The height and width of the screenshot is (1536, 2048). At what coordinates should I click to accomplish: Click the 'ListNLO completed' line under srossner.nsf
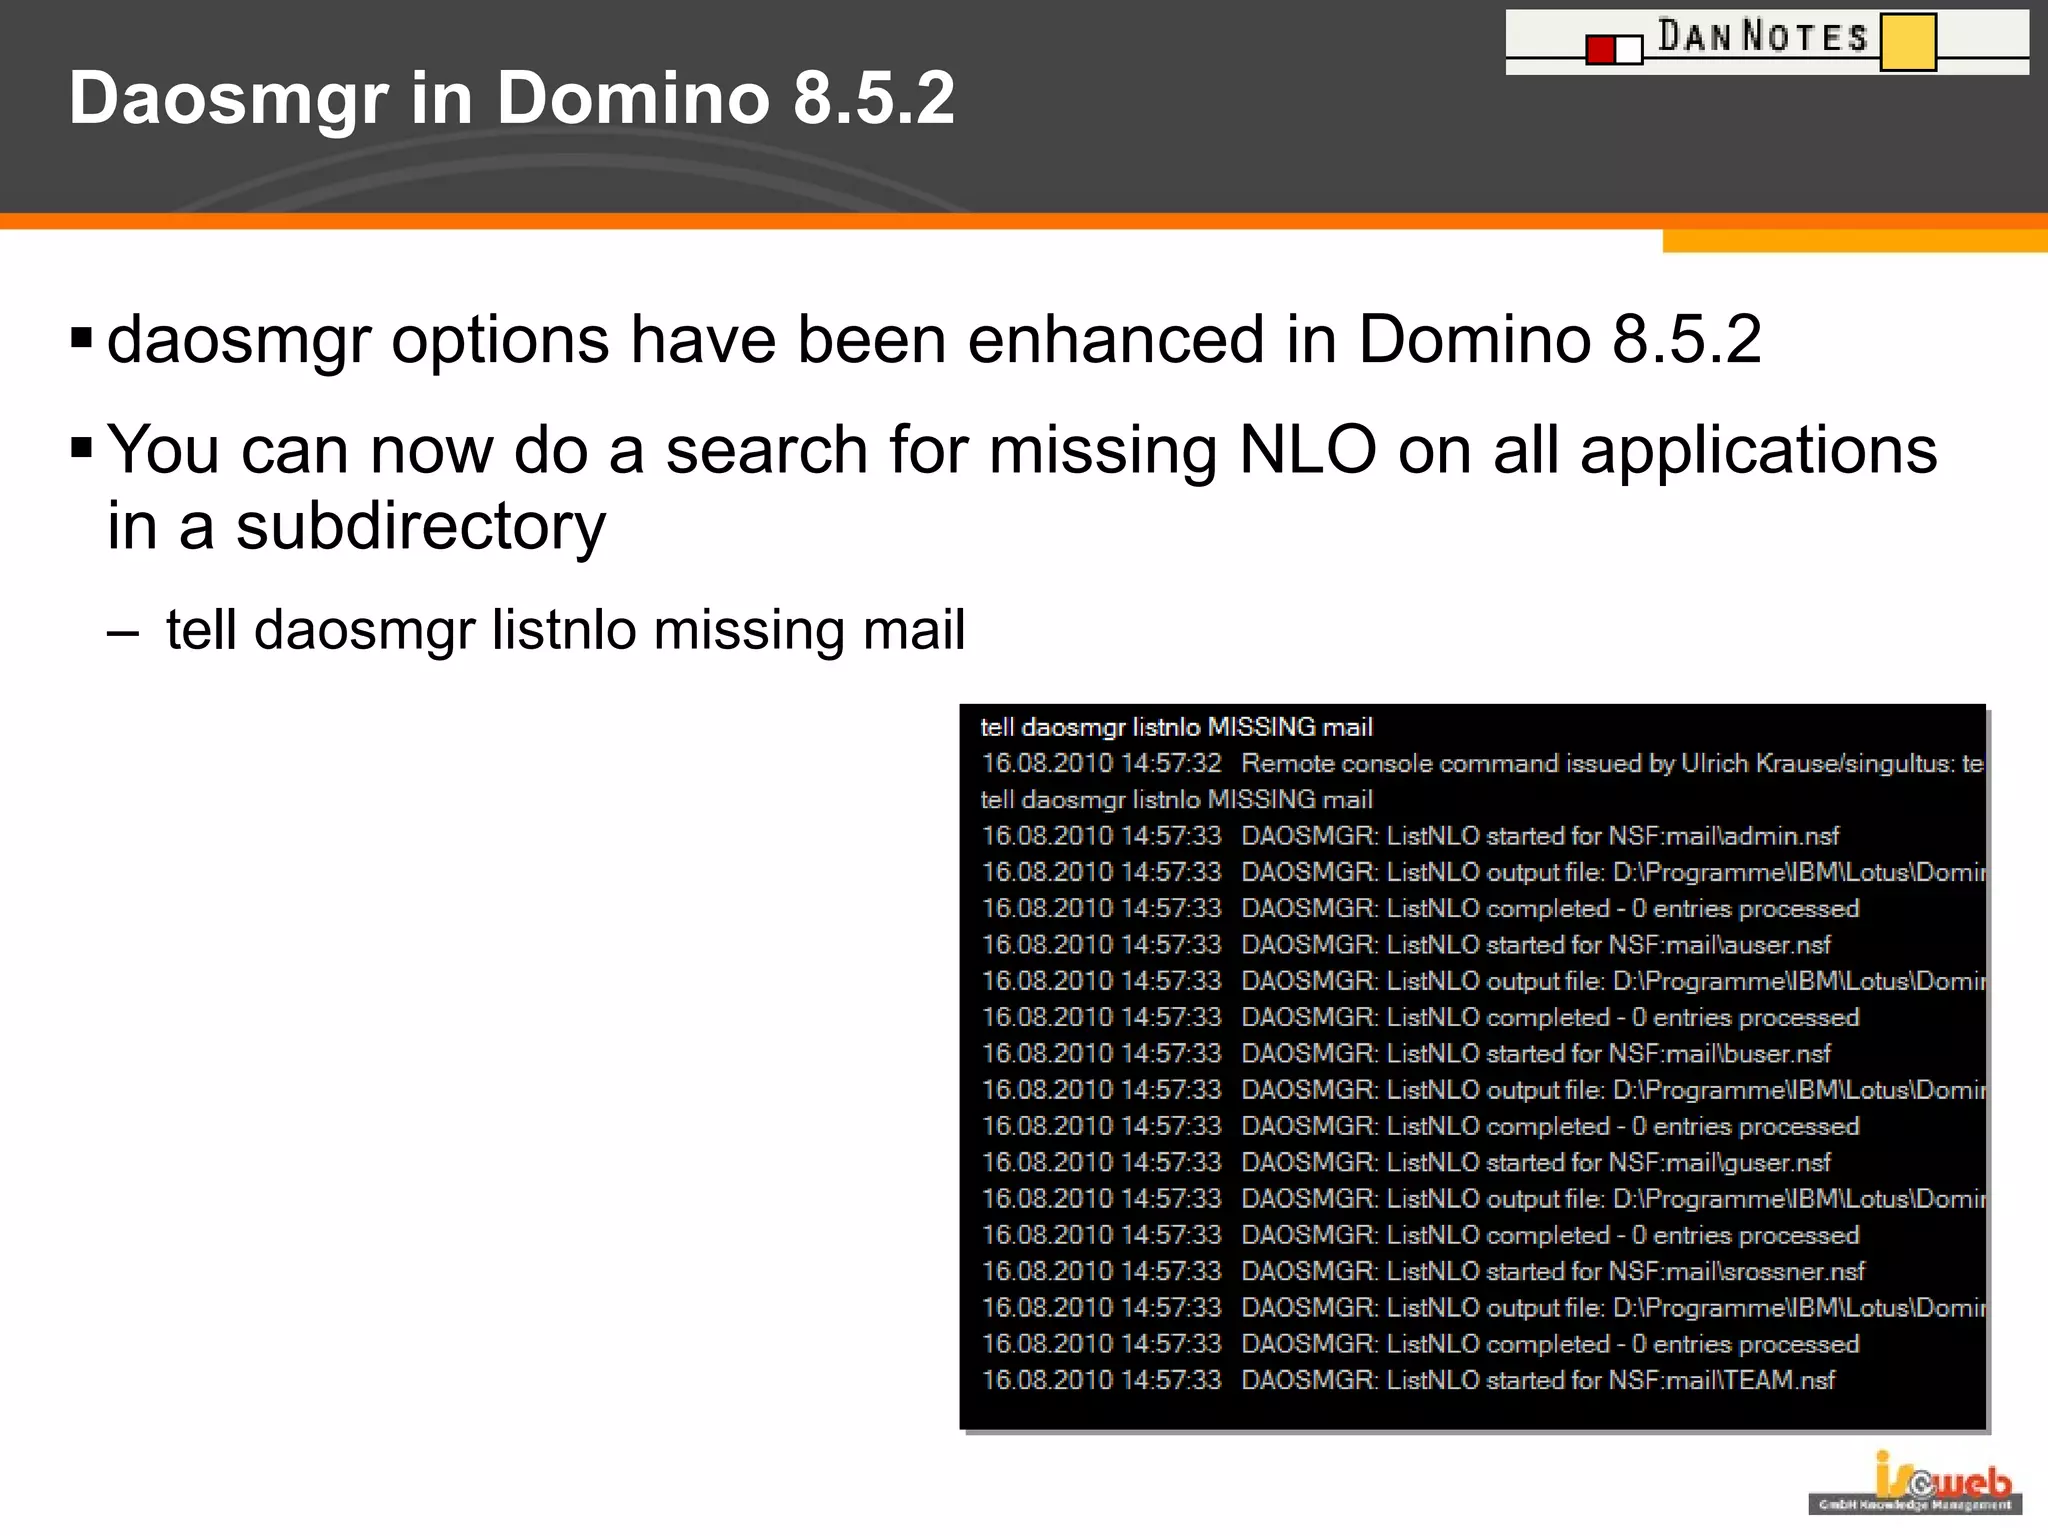[1420, 1344]
